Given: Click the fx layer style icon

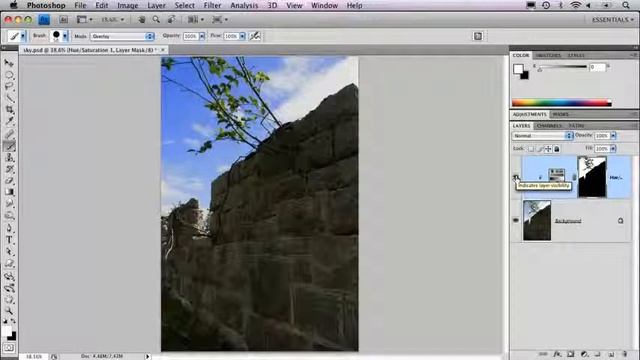Looking at the screenshot, I should [x=557, y=354].
